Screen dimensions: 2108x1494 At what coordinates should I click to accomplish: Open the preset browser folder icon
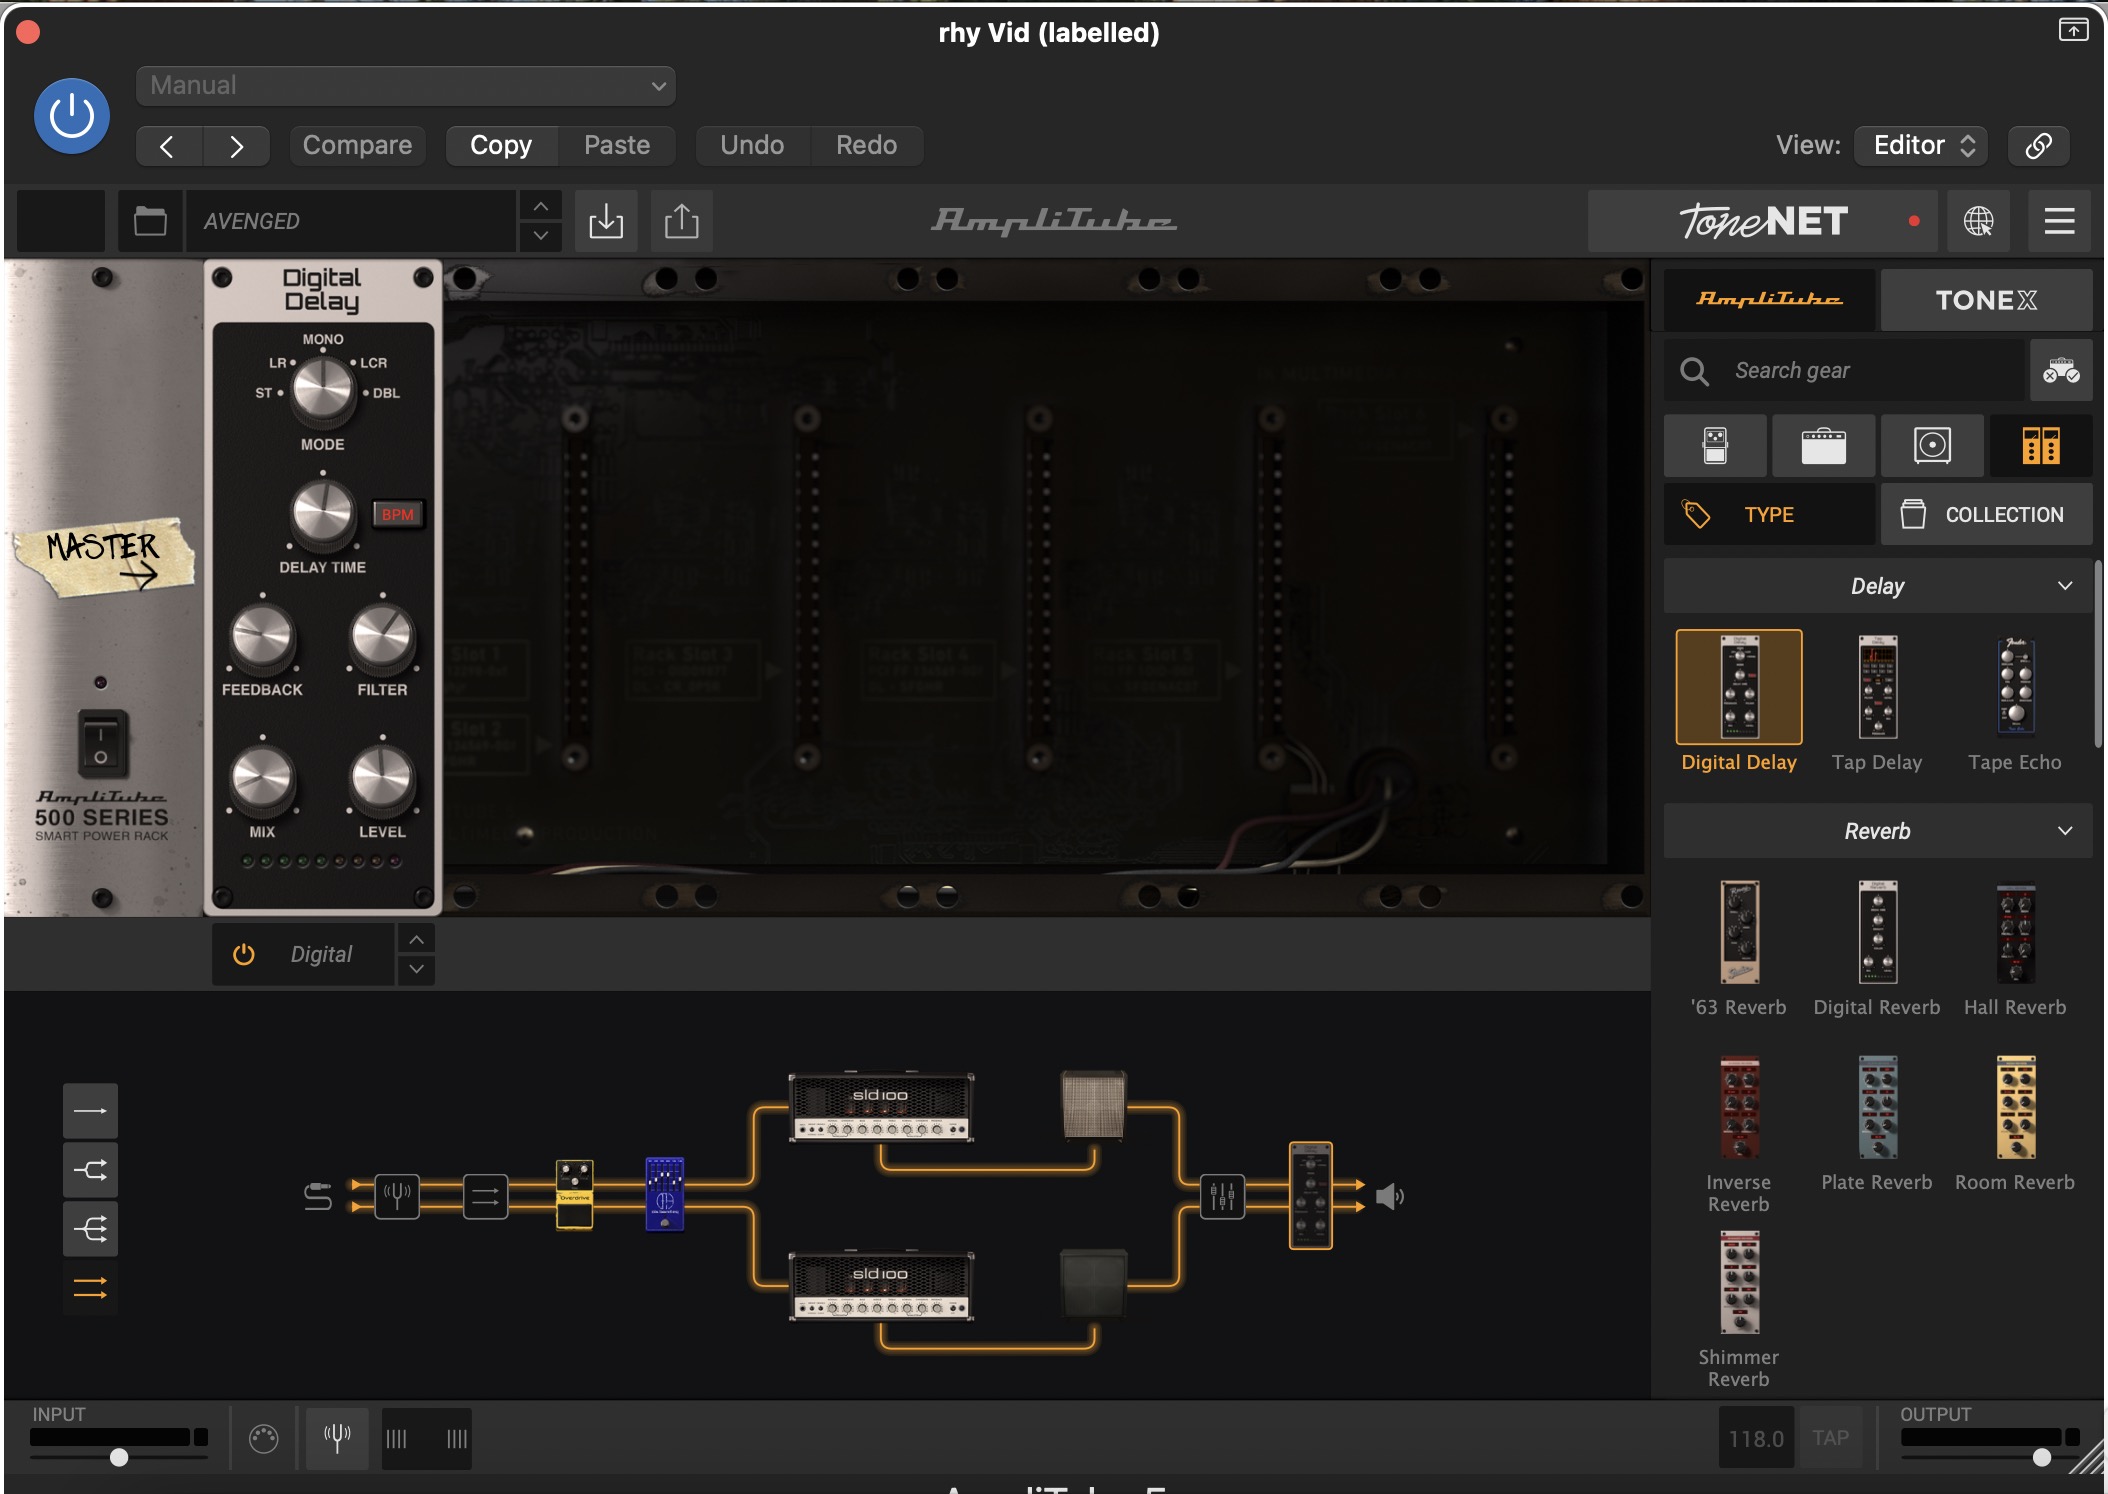point(150,221)
